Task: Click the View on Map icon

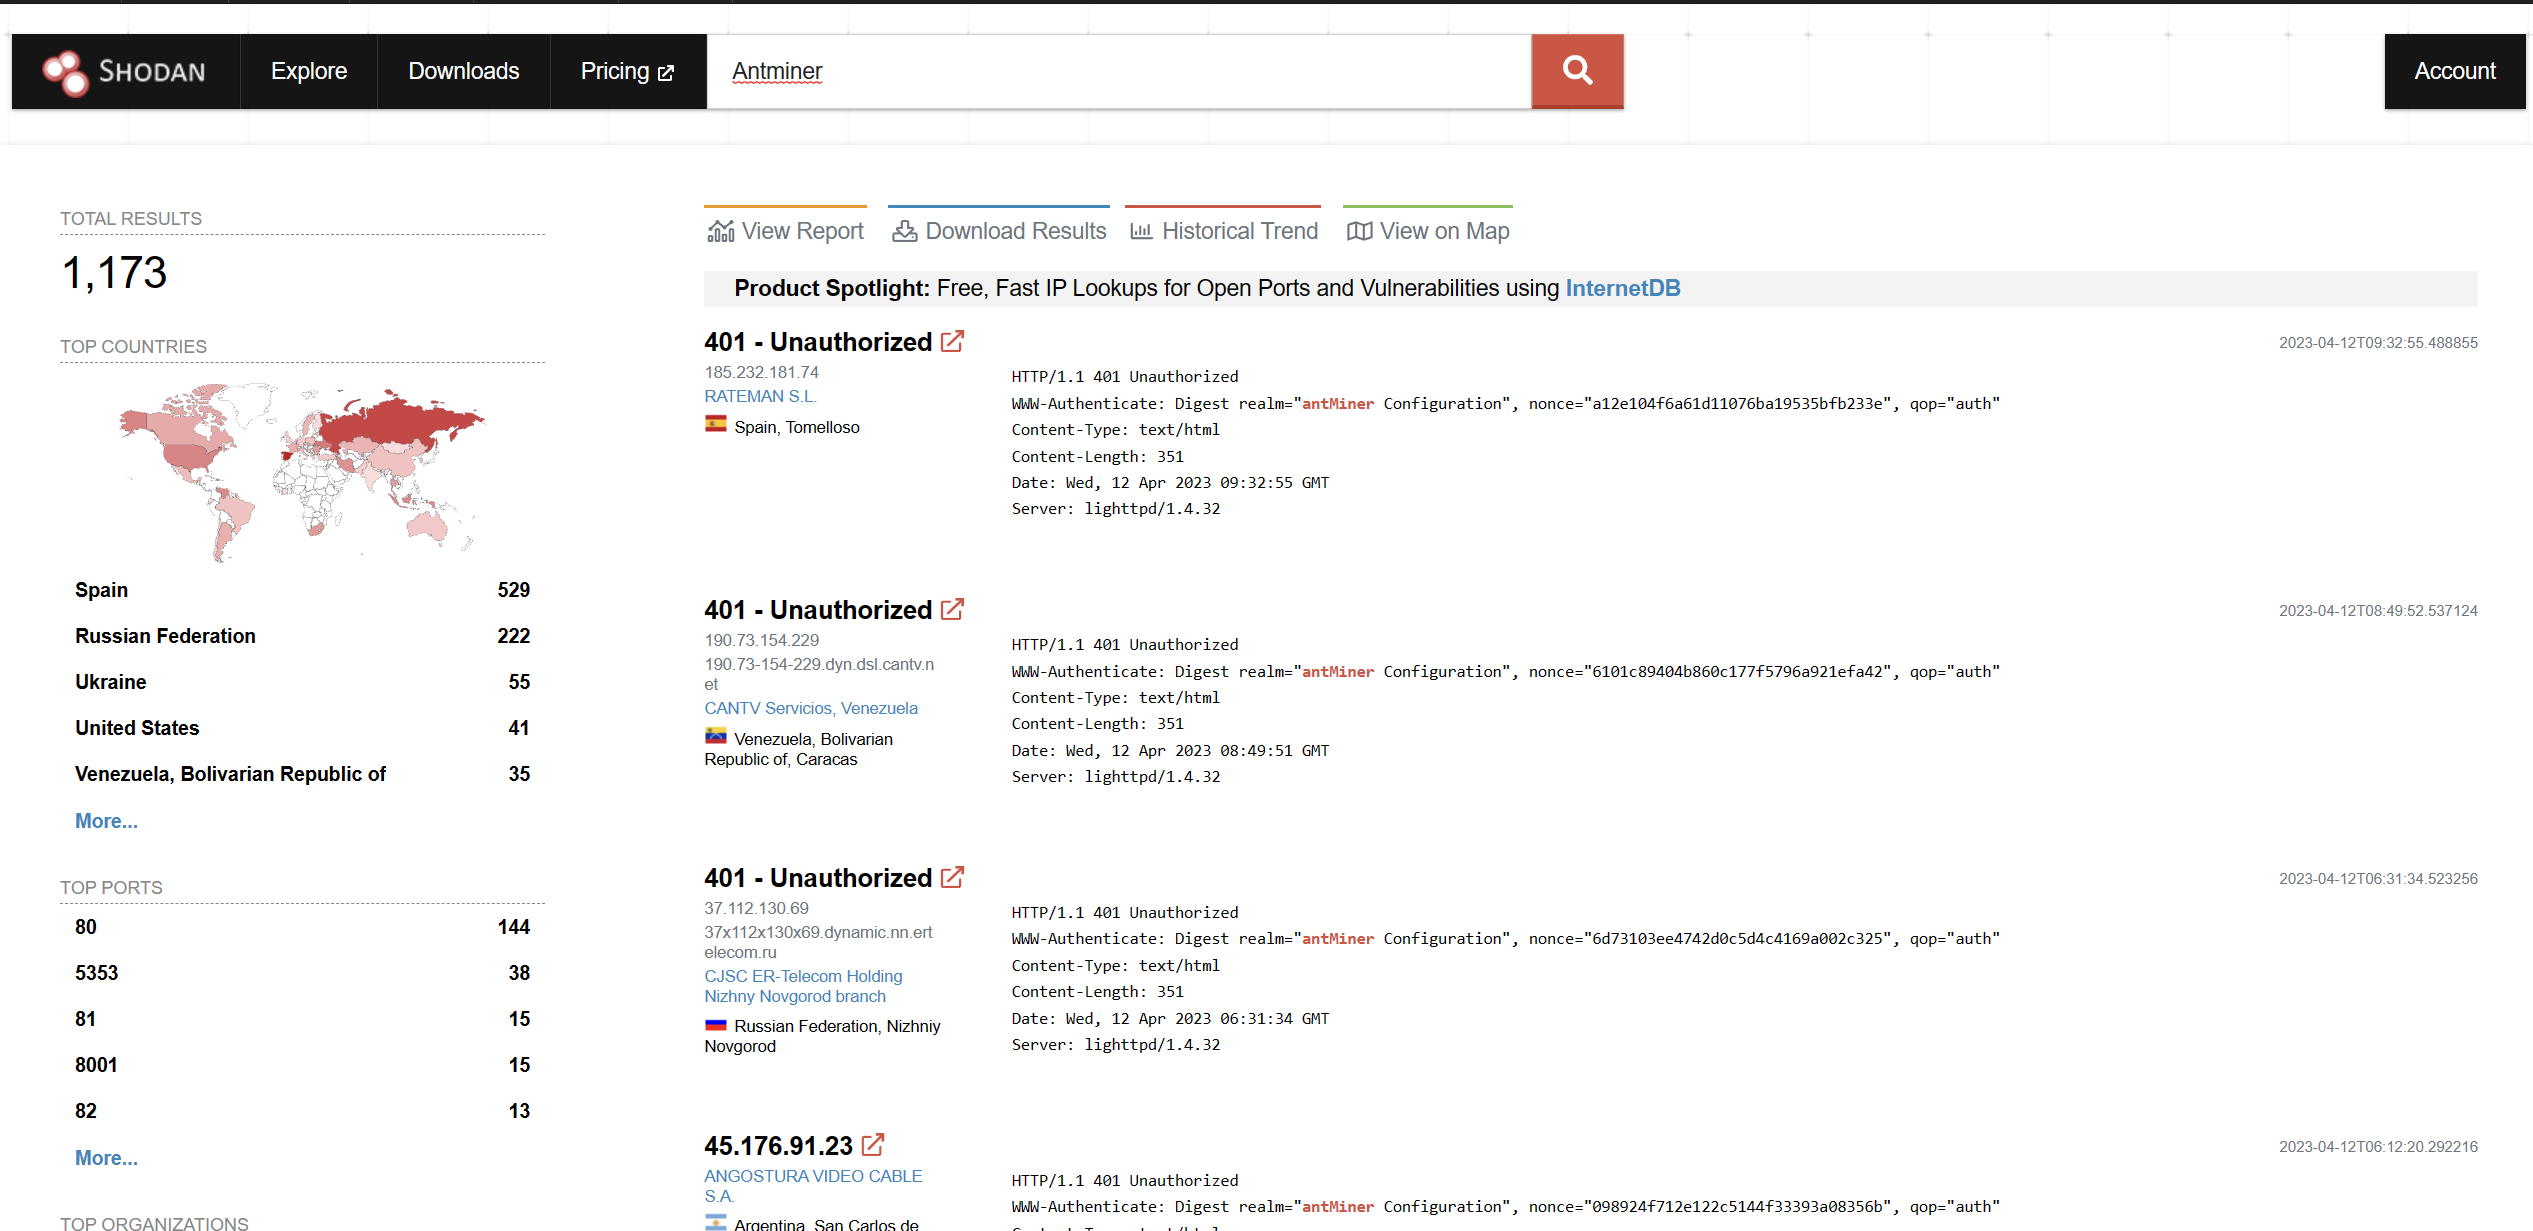Action: pos(1359,231)
